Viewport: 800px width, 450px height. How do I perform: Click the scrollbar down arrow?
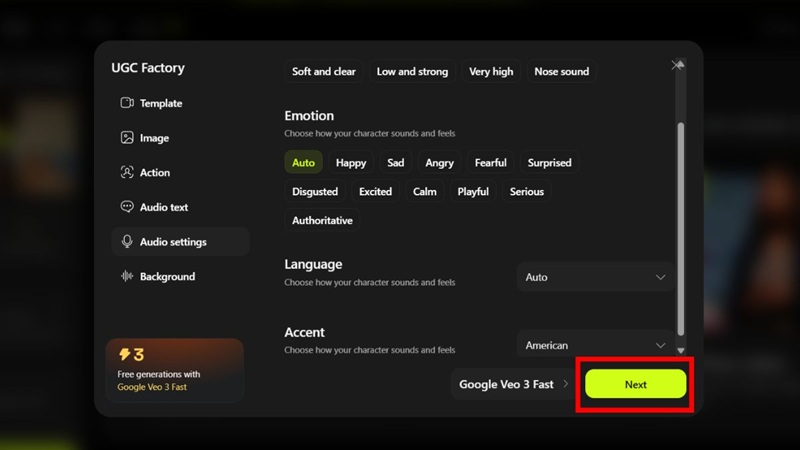[681, 351]
